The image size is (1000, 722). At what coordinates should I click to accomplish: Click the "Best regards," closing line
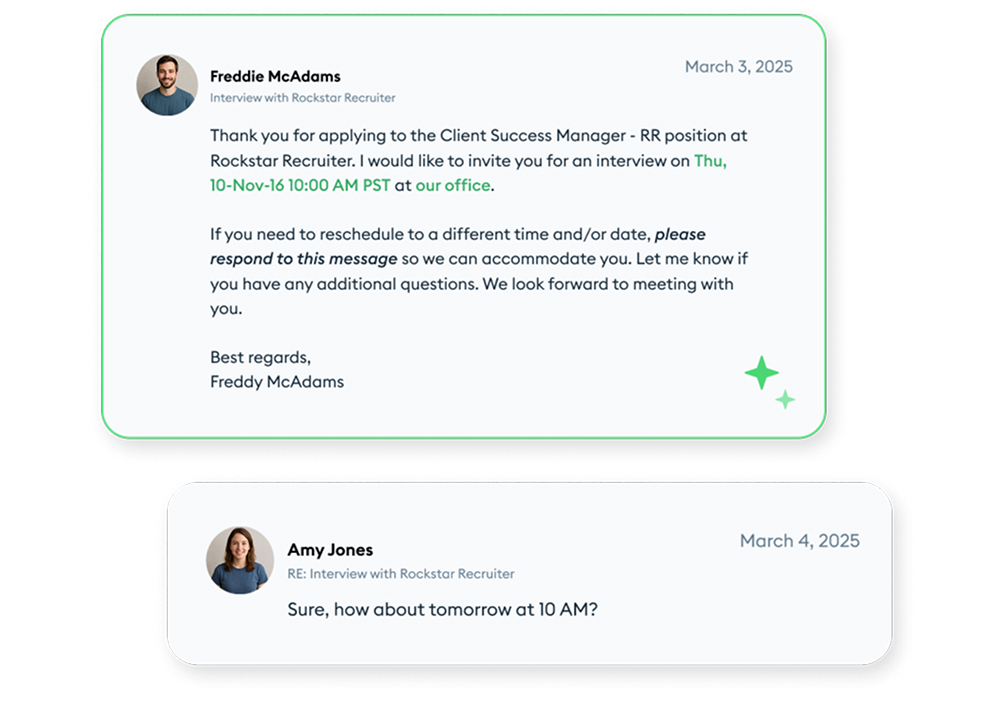260,357
